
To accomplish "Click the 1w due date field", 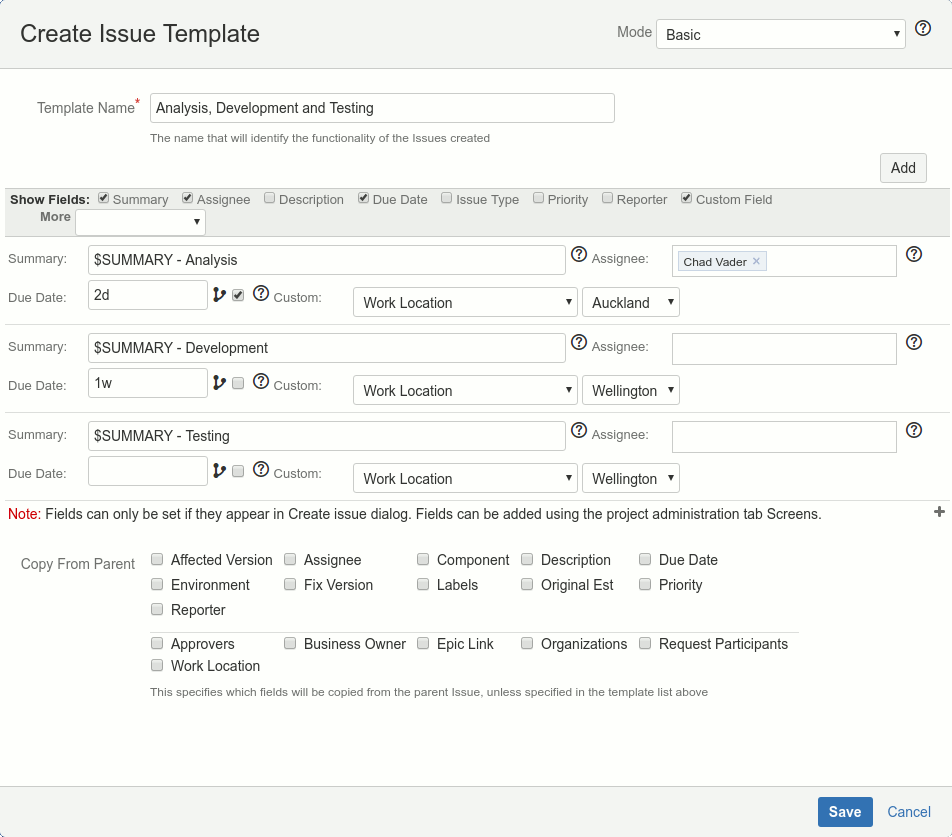I will (148, 383).
